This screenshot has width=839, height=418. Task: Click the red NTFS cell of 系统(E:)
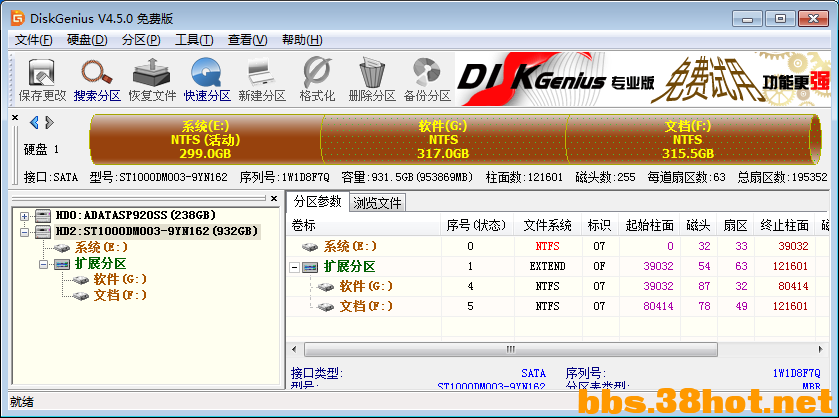pyautogui.click(x=547, y=247)
